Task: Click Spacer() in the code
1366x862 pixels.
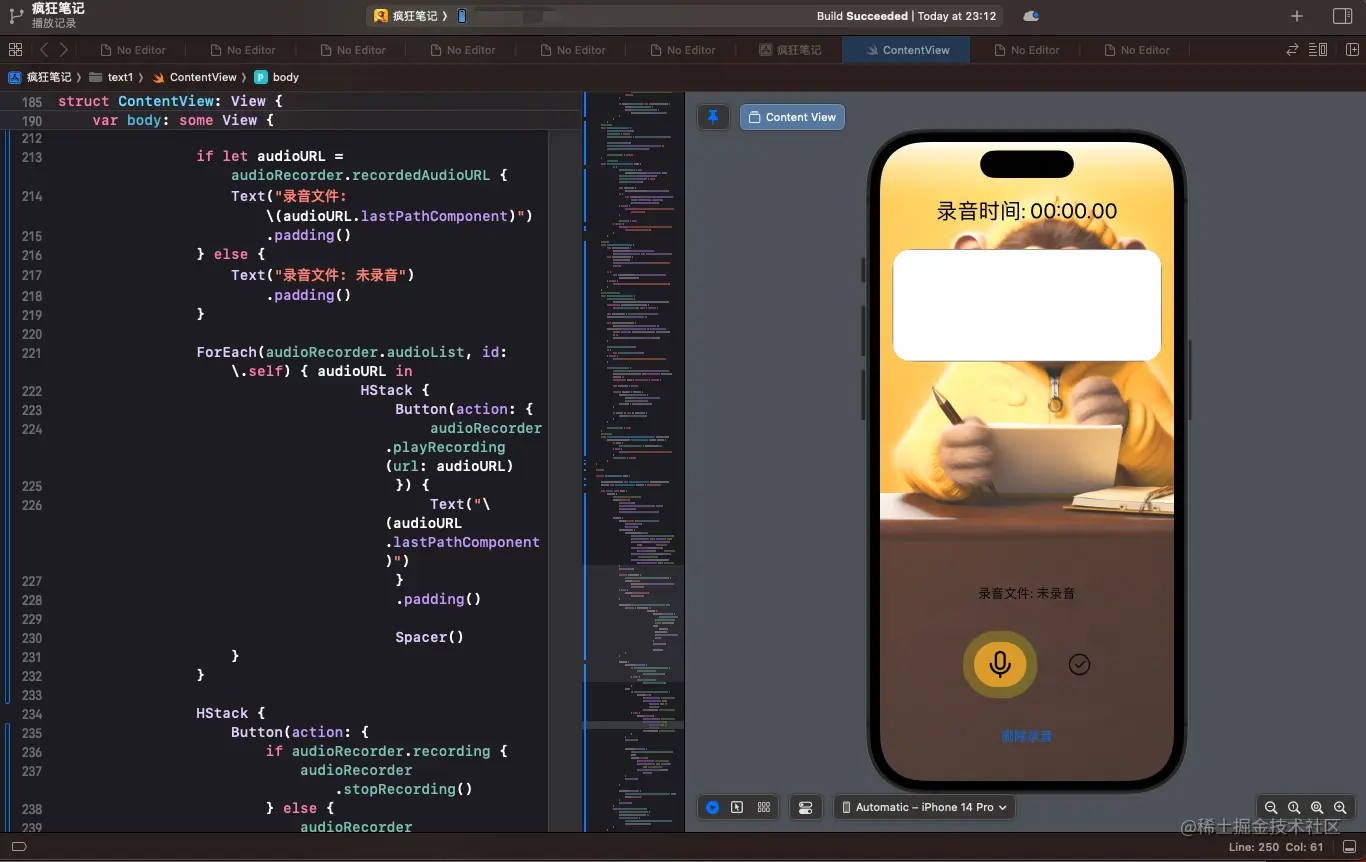Action: coord(429,637)
